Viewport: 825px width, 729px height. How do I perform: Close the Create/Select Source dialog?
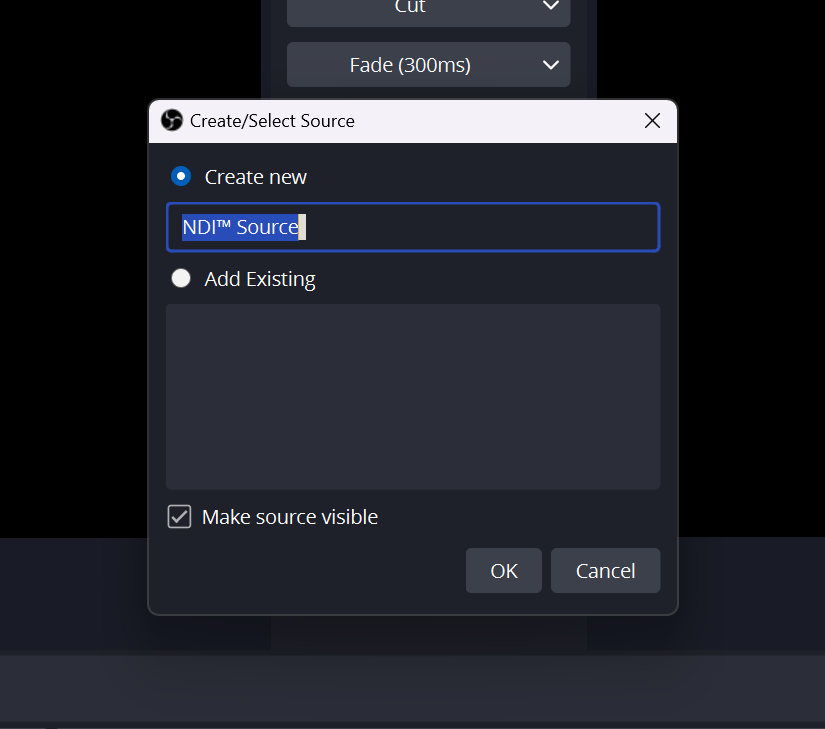(652, 121)
